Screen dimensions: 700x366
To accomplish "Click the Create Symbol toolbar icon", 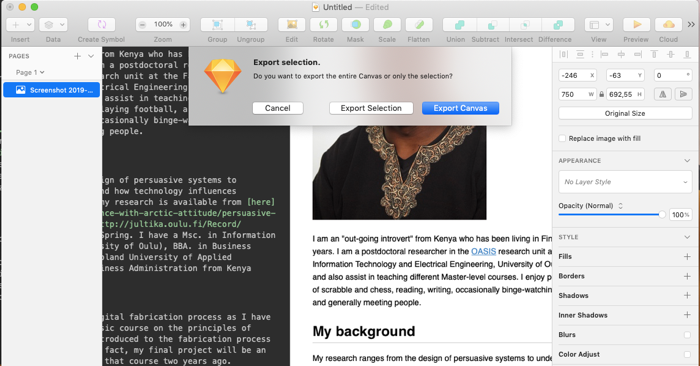I will [101, 25].
